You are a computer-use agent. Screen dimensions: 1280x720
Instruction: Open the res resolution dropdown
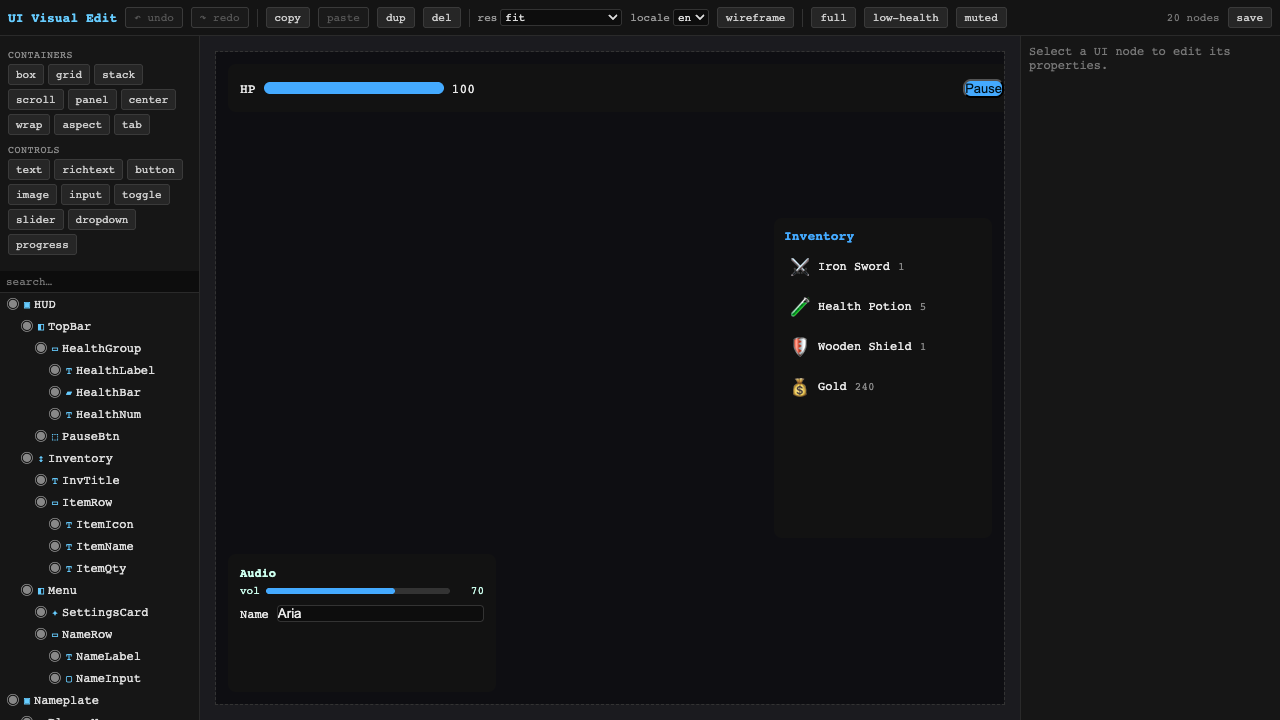(561, 18)
